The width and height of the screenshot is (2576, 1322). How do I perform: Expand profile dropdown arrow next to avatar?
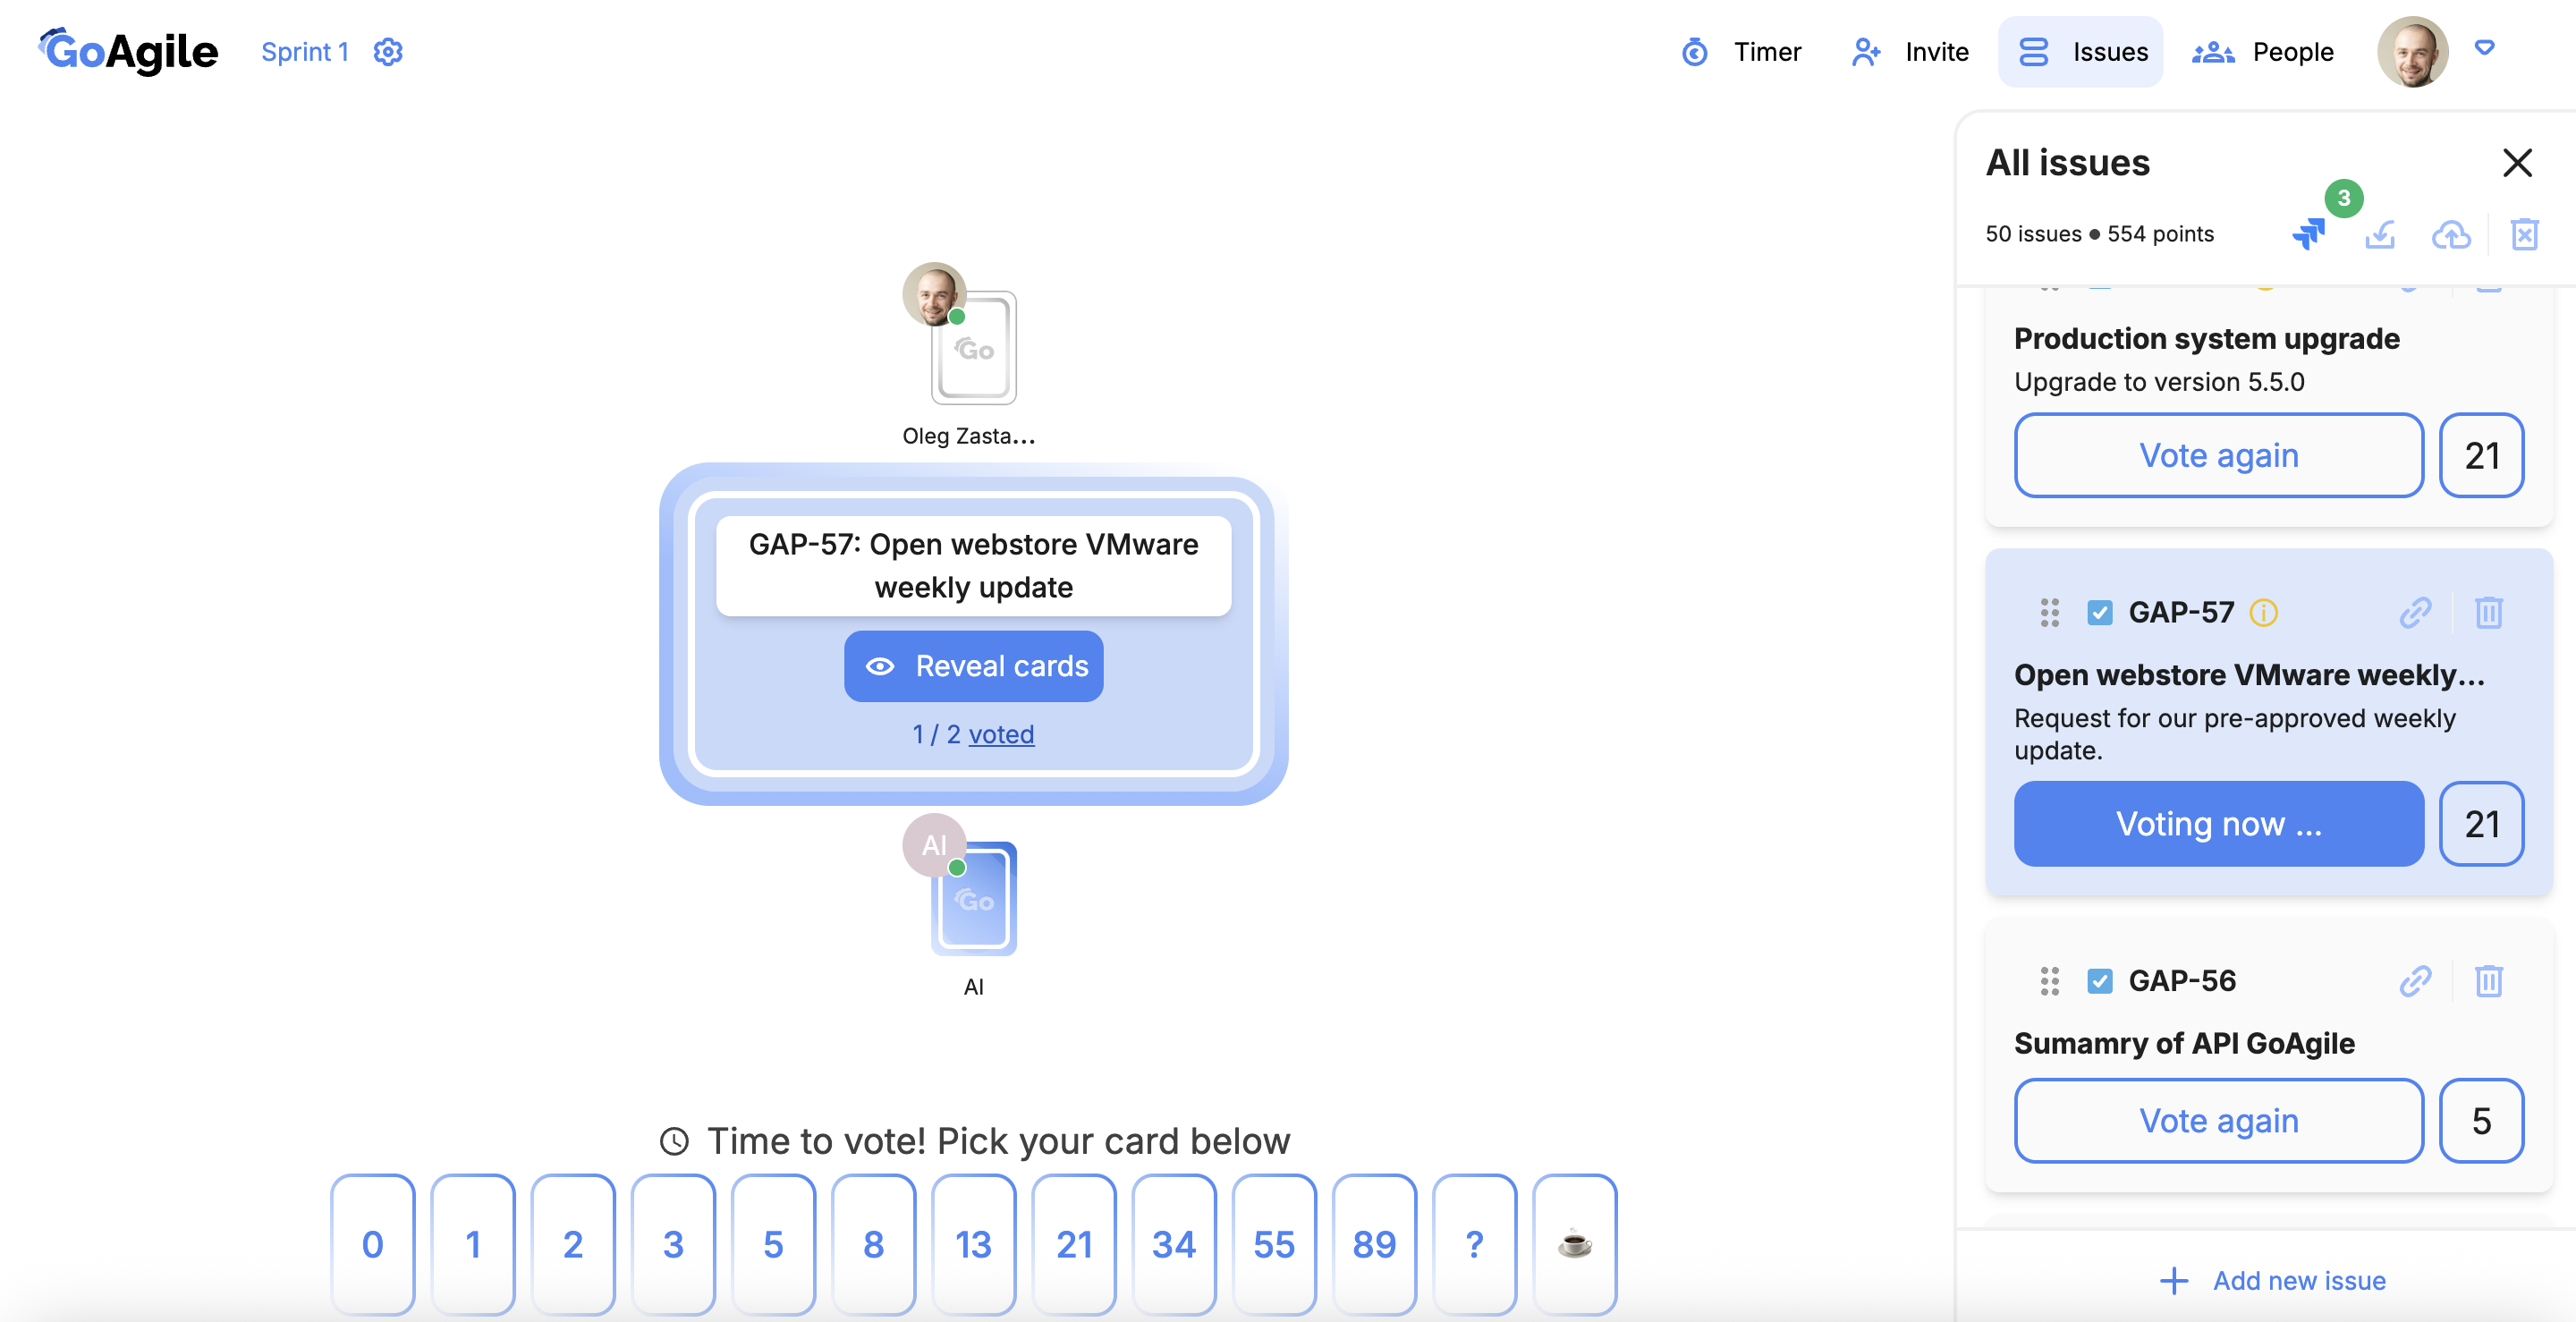2484,48
